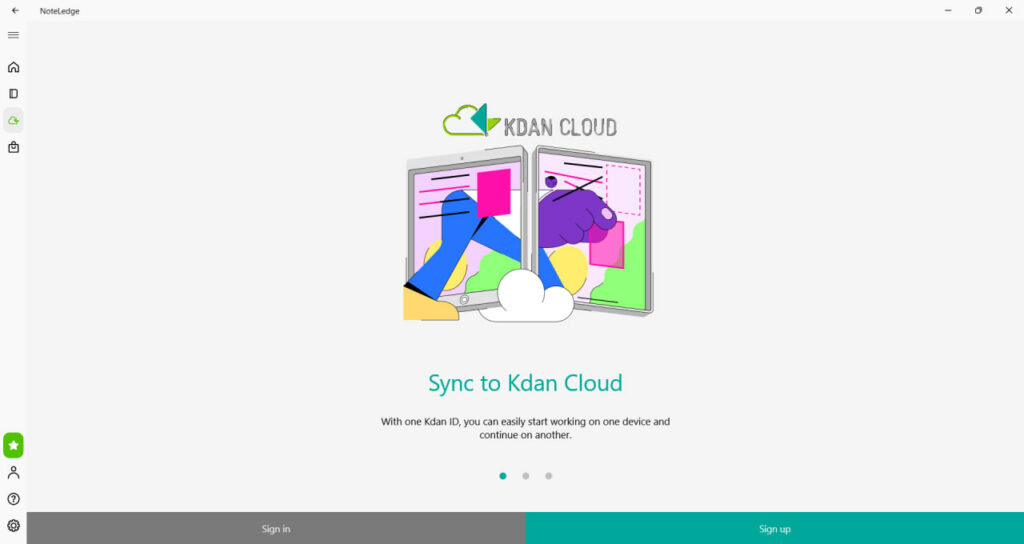Screen dimensions: 1024x544
Task: Click the NoteLedge window title
Action: click(x=59, y=11)
